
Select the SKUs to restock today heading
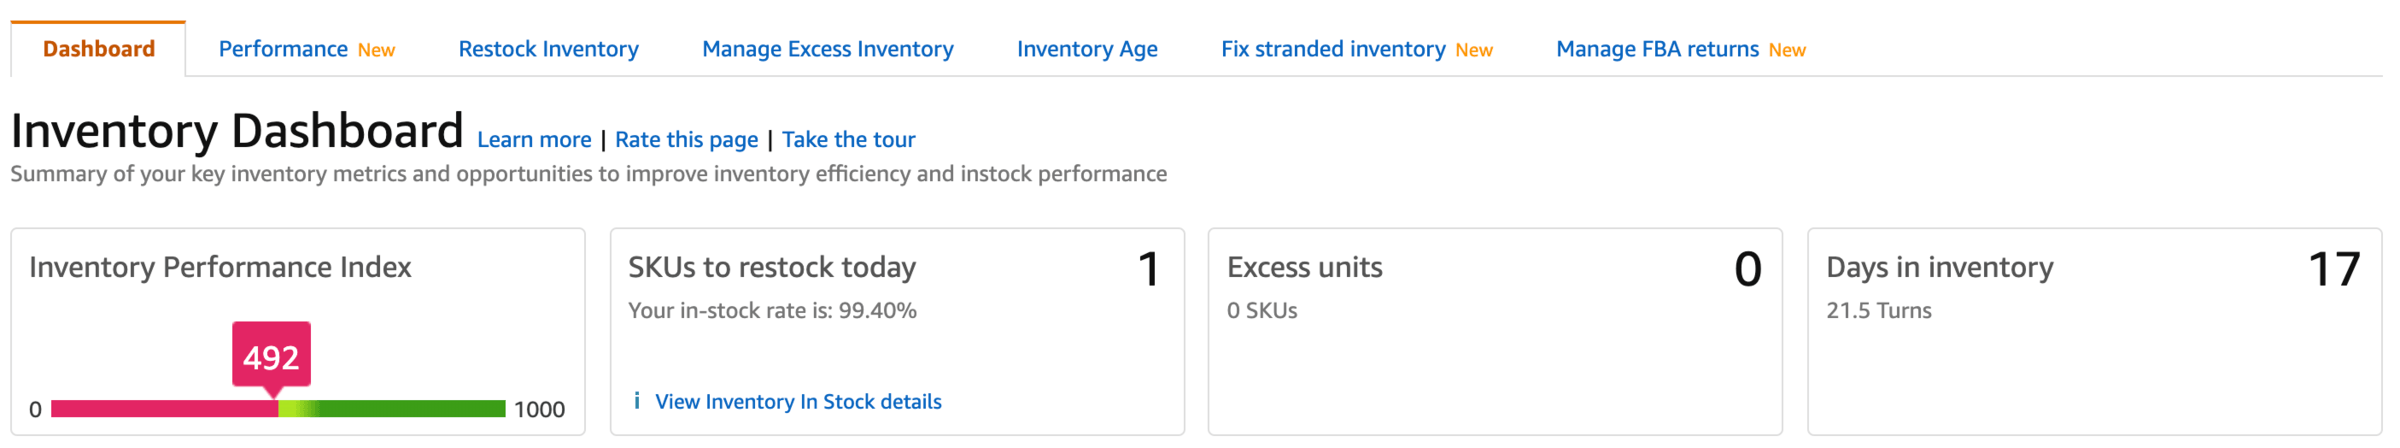[x=772, y=267]
